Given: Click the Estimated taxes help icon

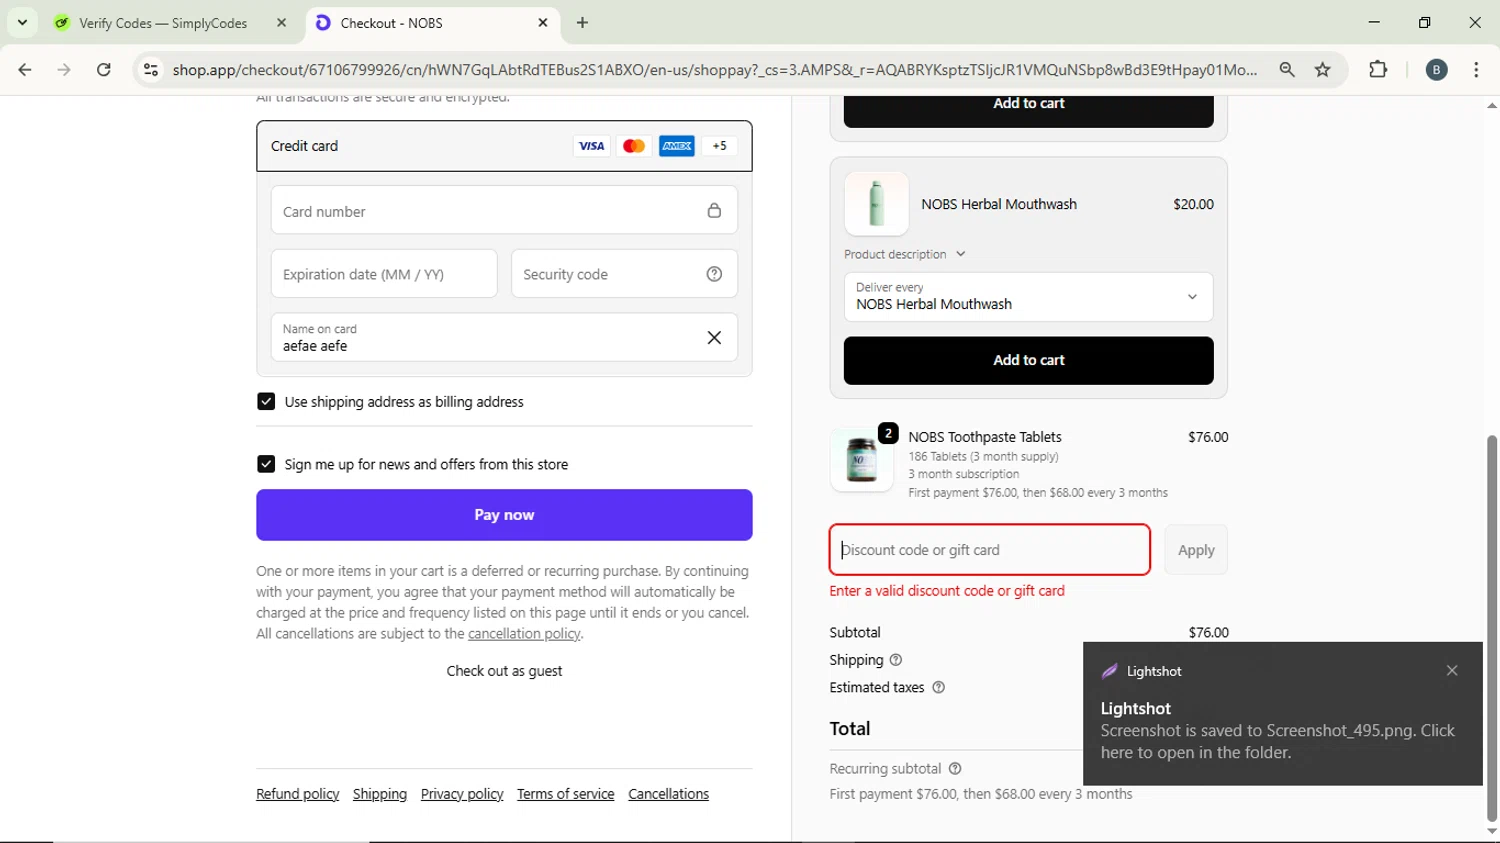Looking at the screenshot, I should (938, 688).
